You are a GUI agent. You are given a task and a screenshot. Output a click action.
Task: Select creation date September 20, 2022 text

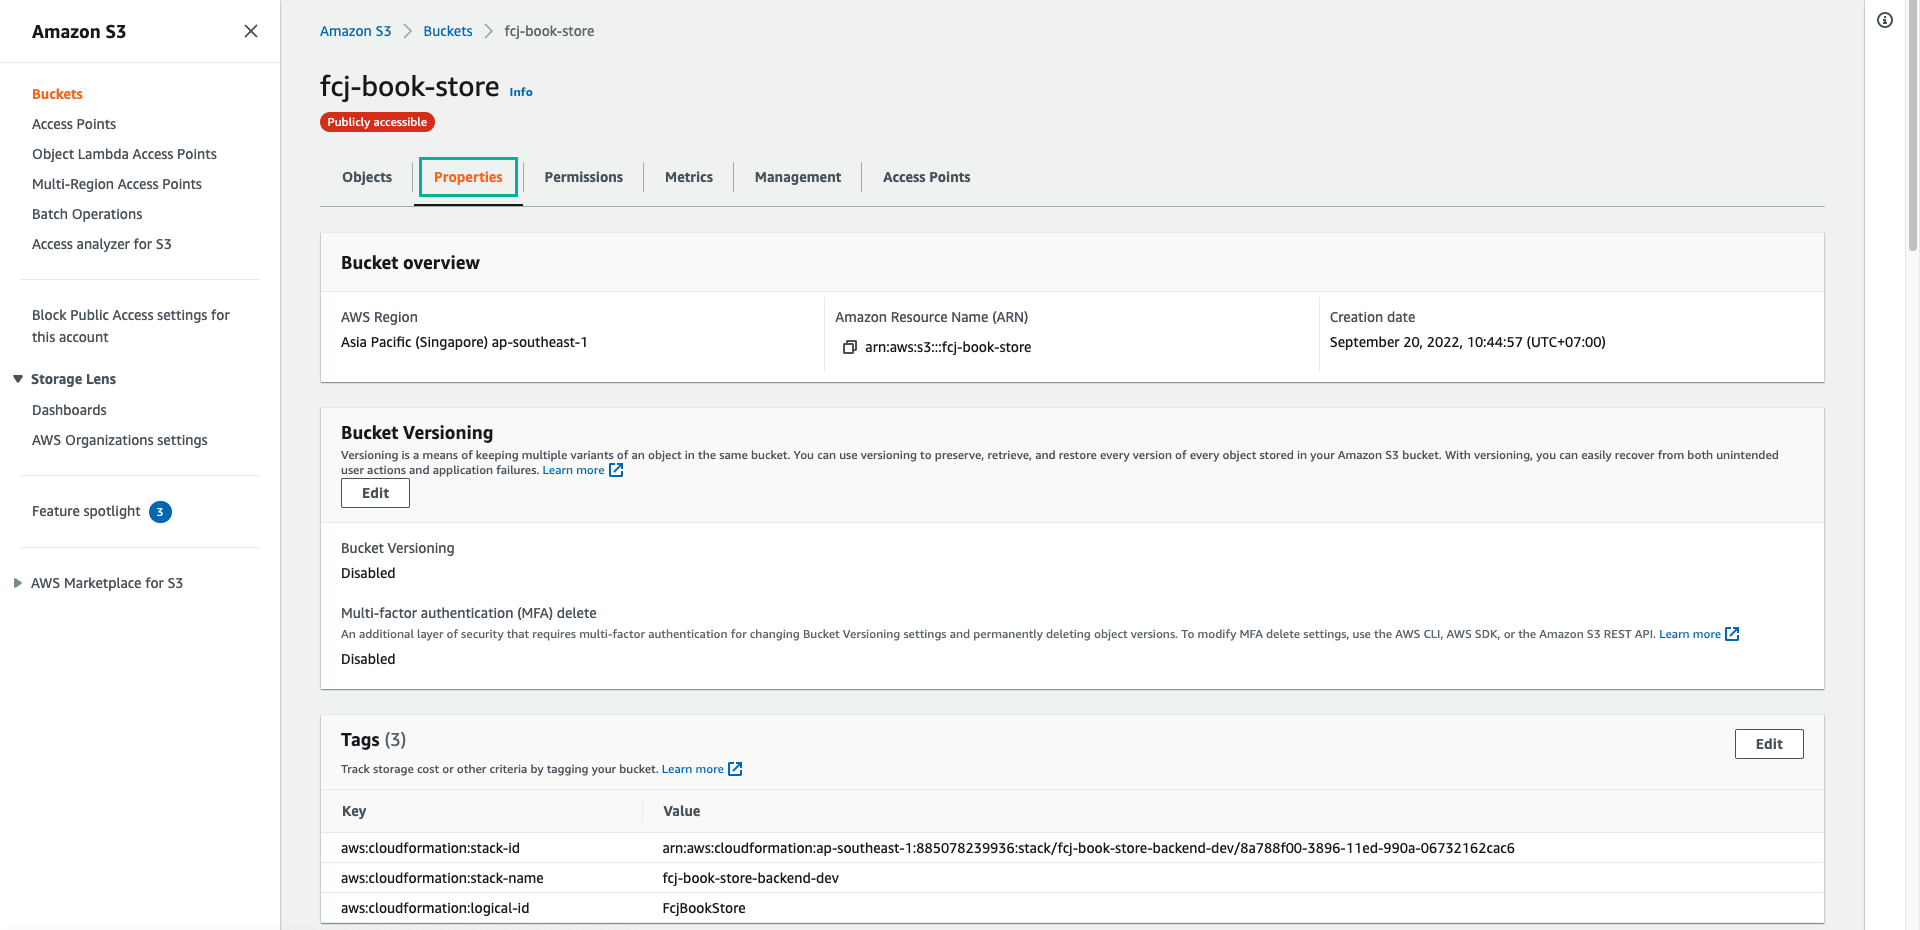[x=1467, y=342]
